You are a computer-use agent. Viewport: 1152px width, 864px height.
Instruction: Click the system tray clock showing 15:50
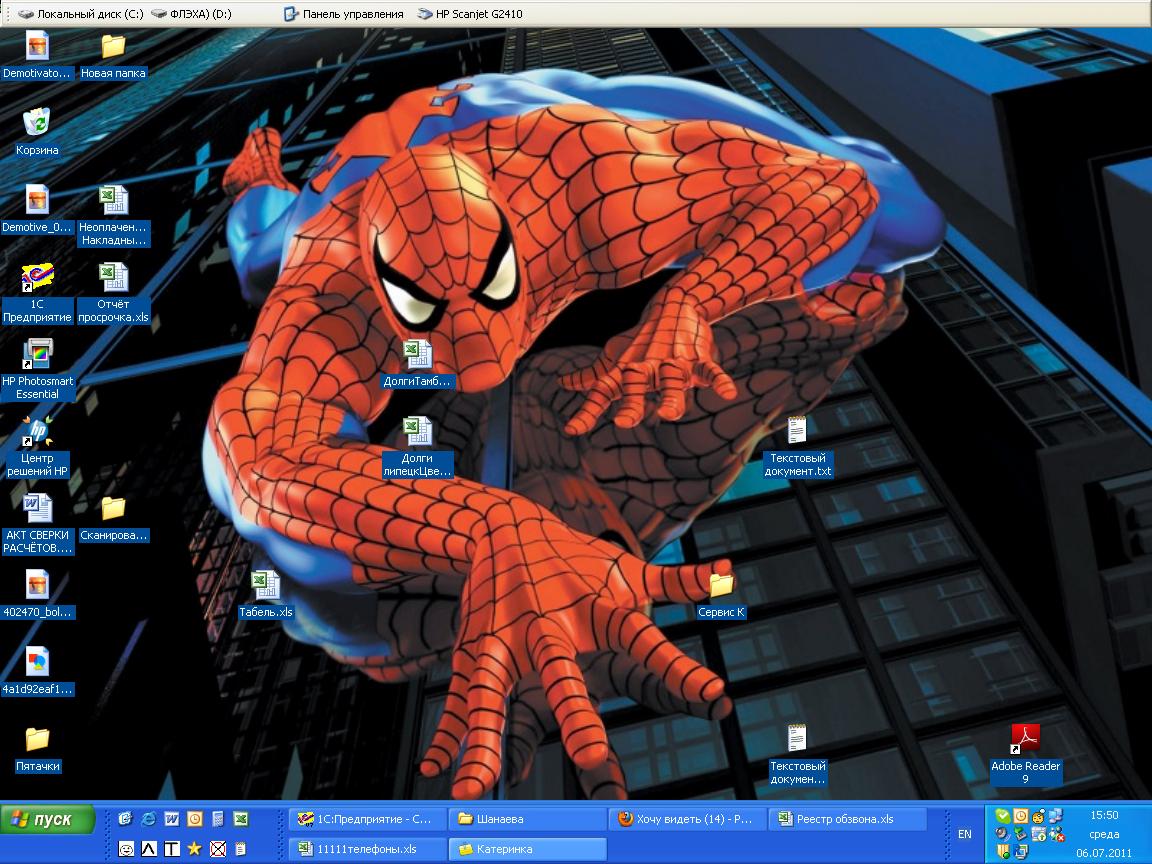click(1104, 816)
